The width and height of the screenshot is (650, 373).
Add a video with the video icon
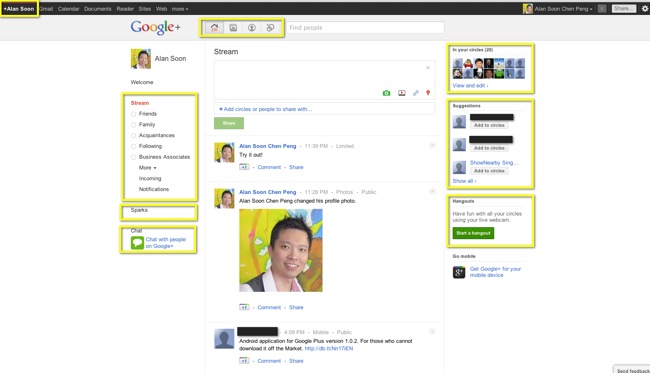pyautogui.click(x=402, y=93)
